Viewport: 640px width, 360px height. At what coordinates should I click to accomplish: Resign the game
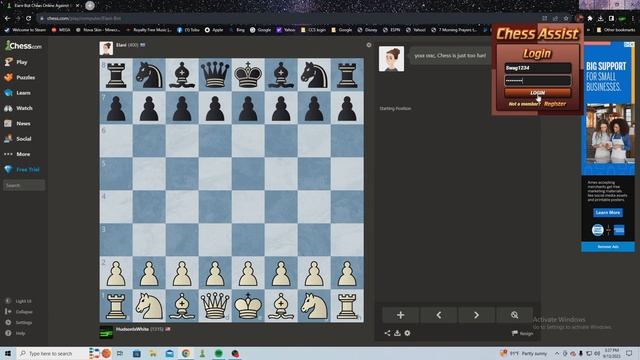pyautogui.click(x=522, y=333)
